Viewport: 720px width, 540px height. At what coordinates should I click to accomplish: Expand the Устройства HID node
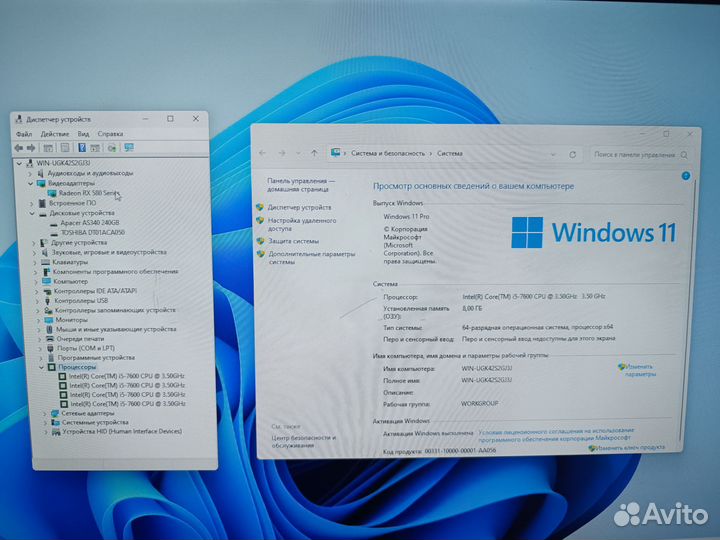point(45,432)
